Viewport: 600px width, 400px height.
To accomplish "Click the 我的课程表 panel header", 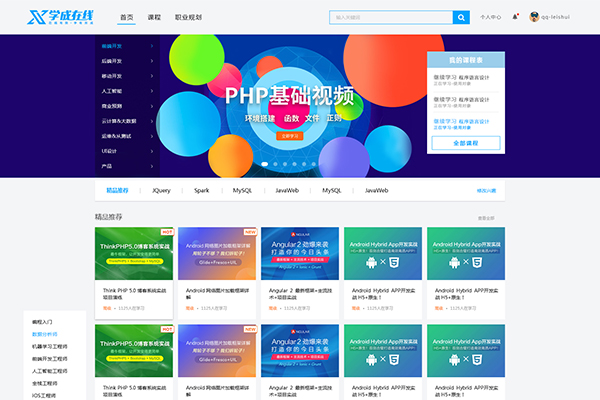I will point(466,60).
